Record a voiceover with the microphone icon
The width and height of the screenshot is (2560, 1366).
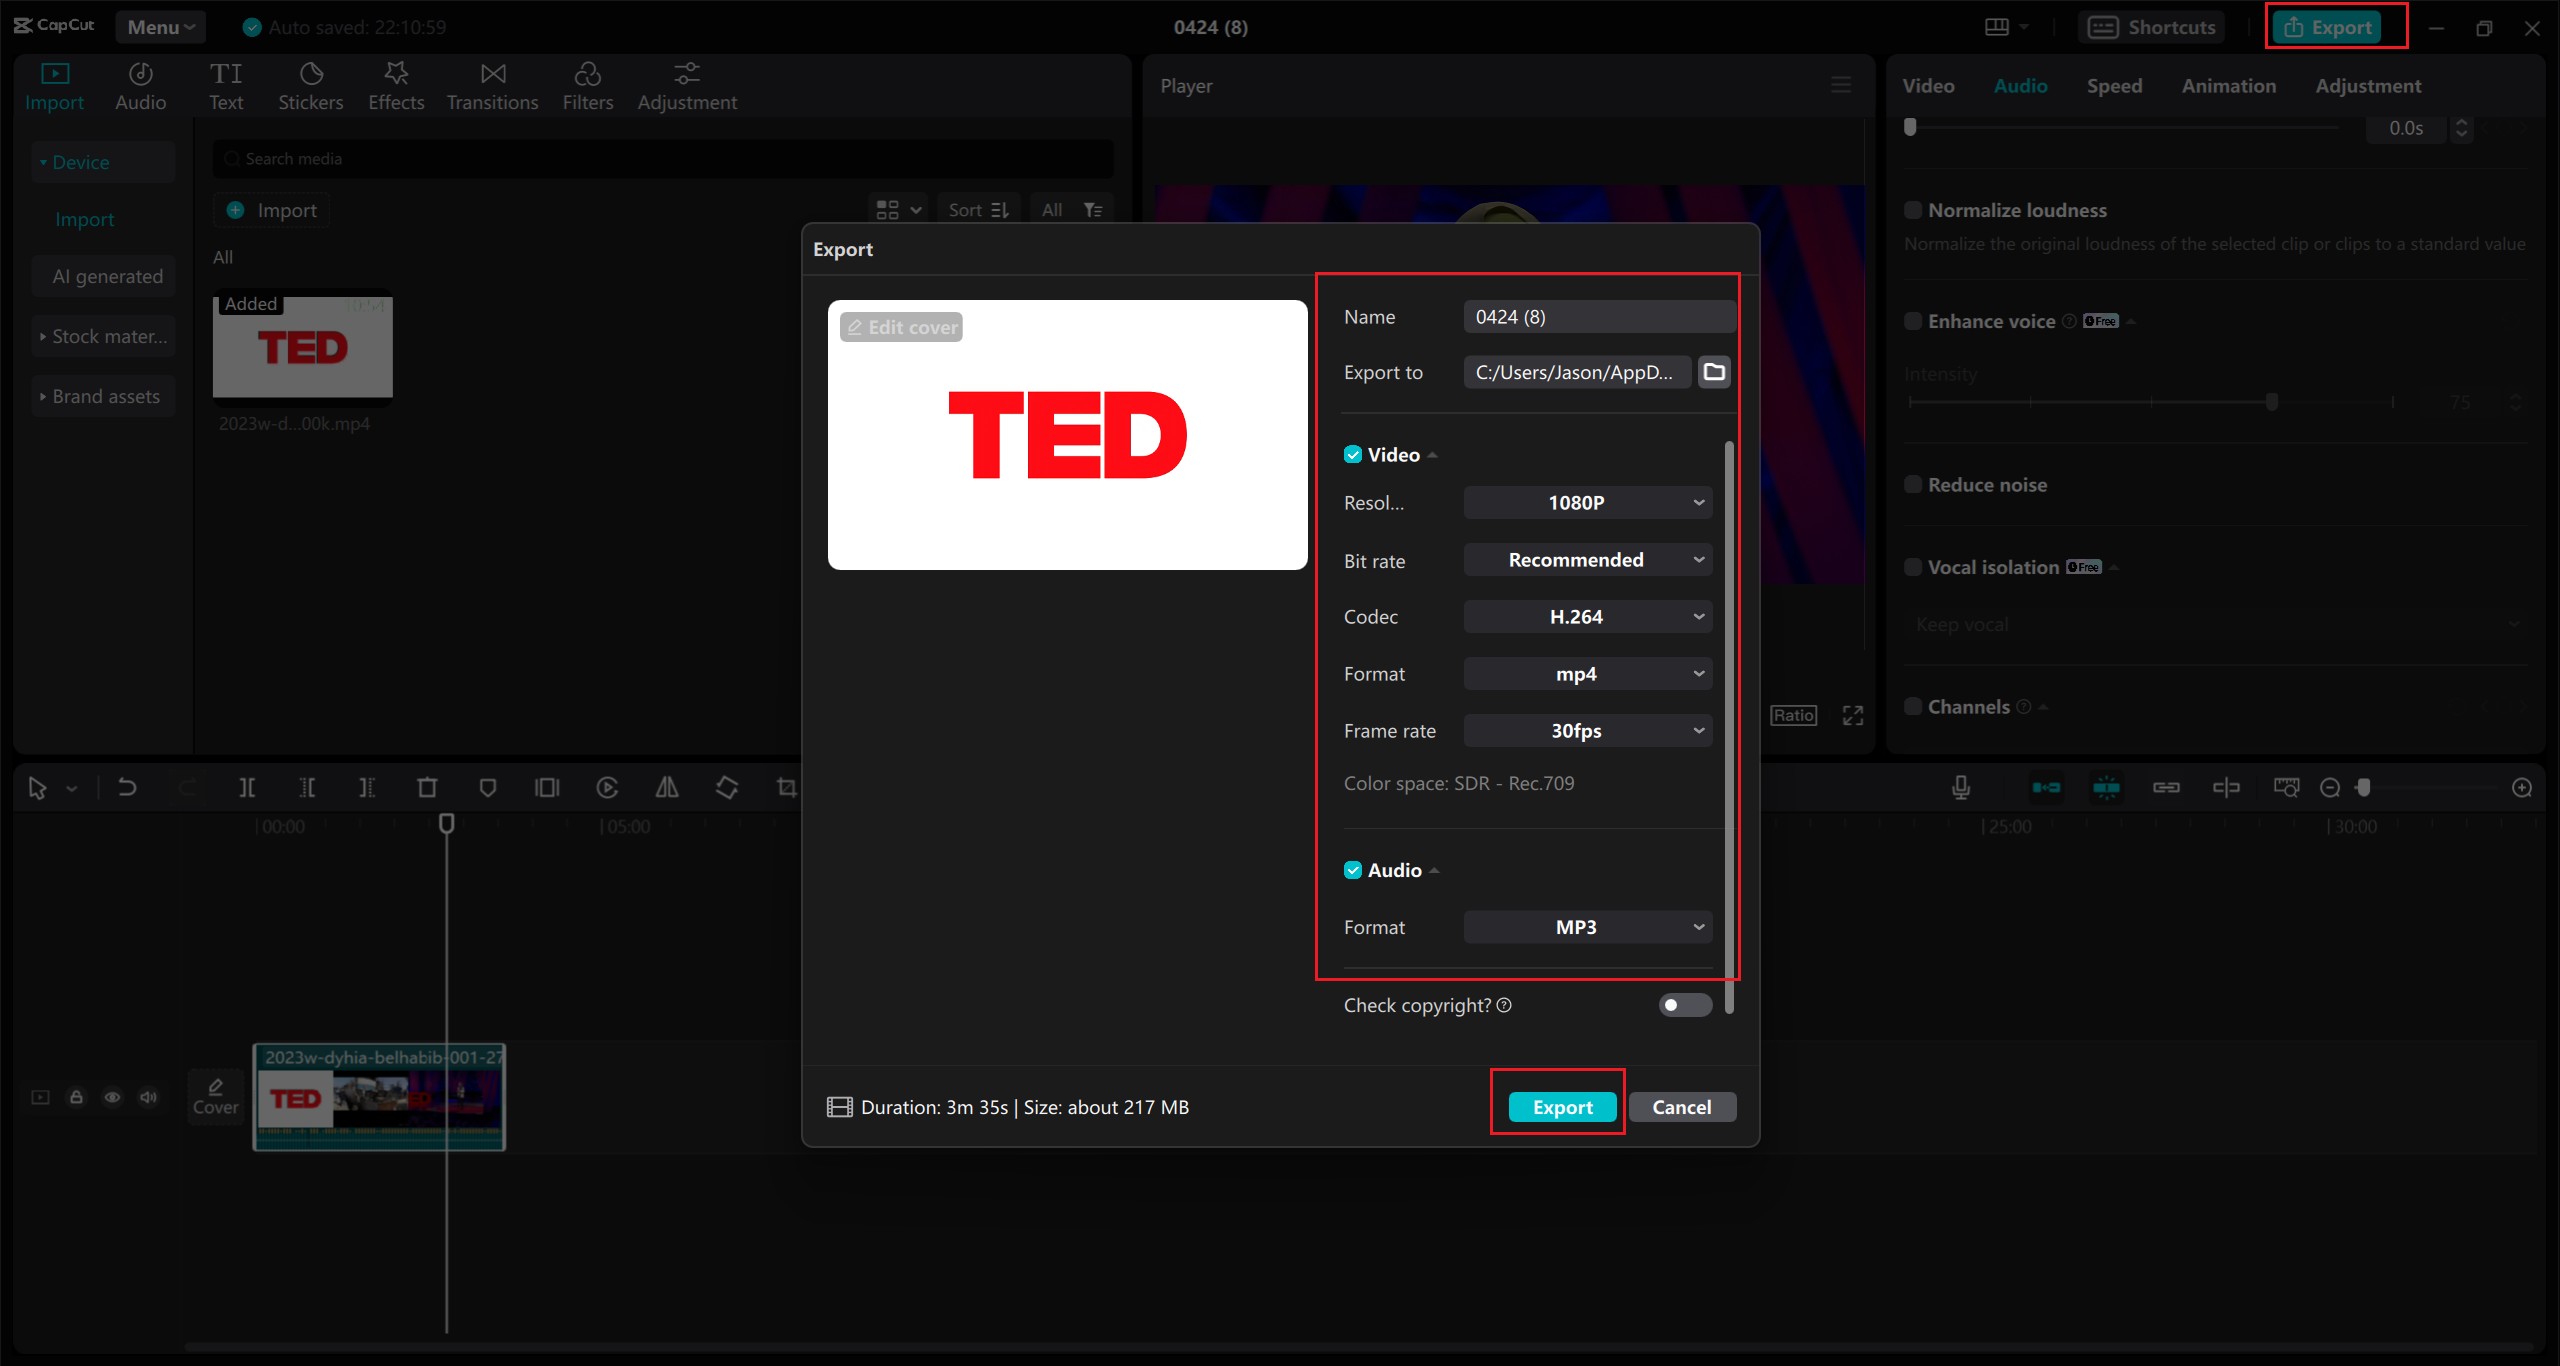tap(1961, 787)
